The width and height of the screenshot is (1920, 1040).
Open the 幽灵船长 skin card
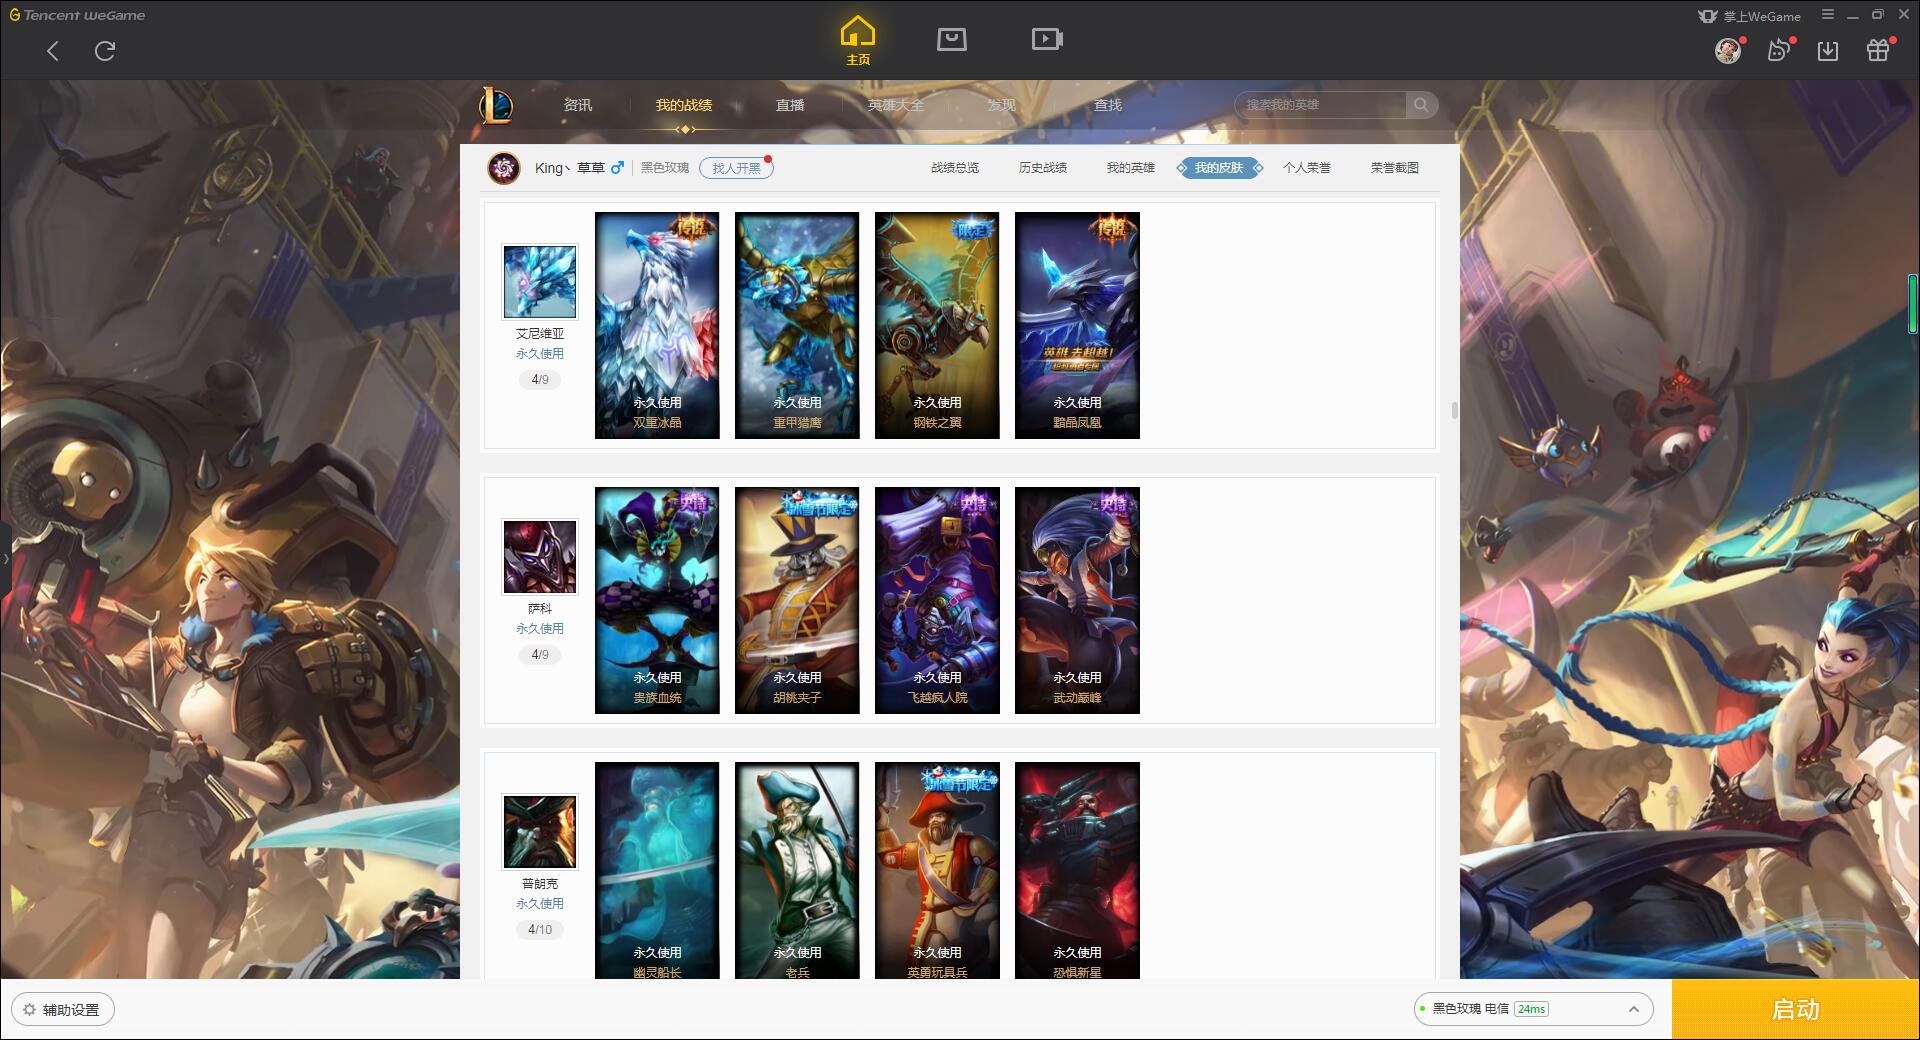click(657, 870)
